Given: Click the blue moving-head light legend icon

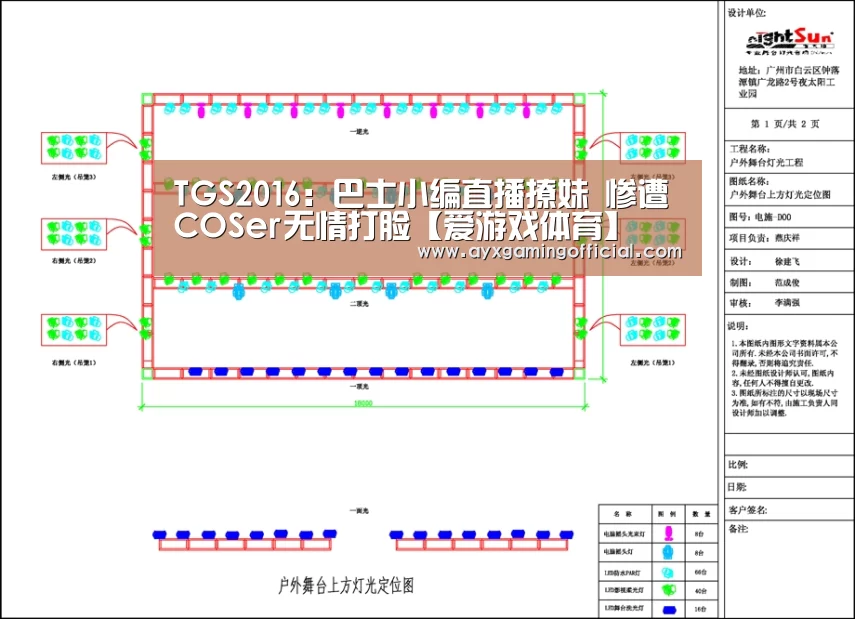Looking at the screenshot, I should point(668,552).
